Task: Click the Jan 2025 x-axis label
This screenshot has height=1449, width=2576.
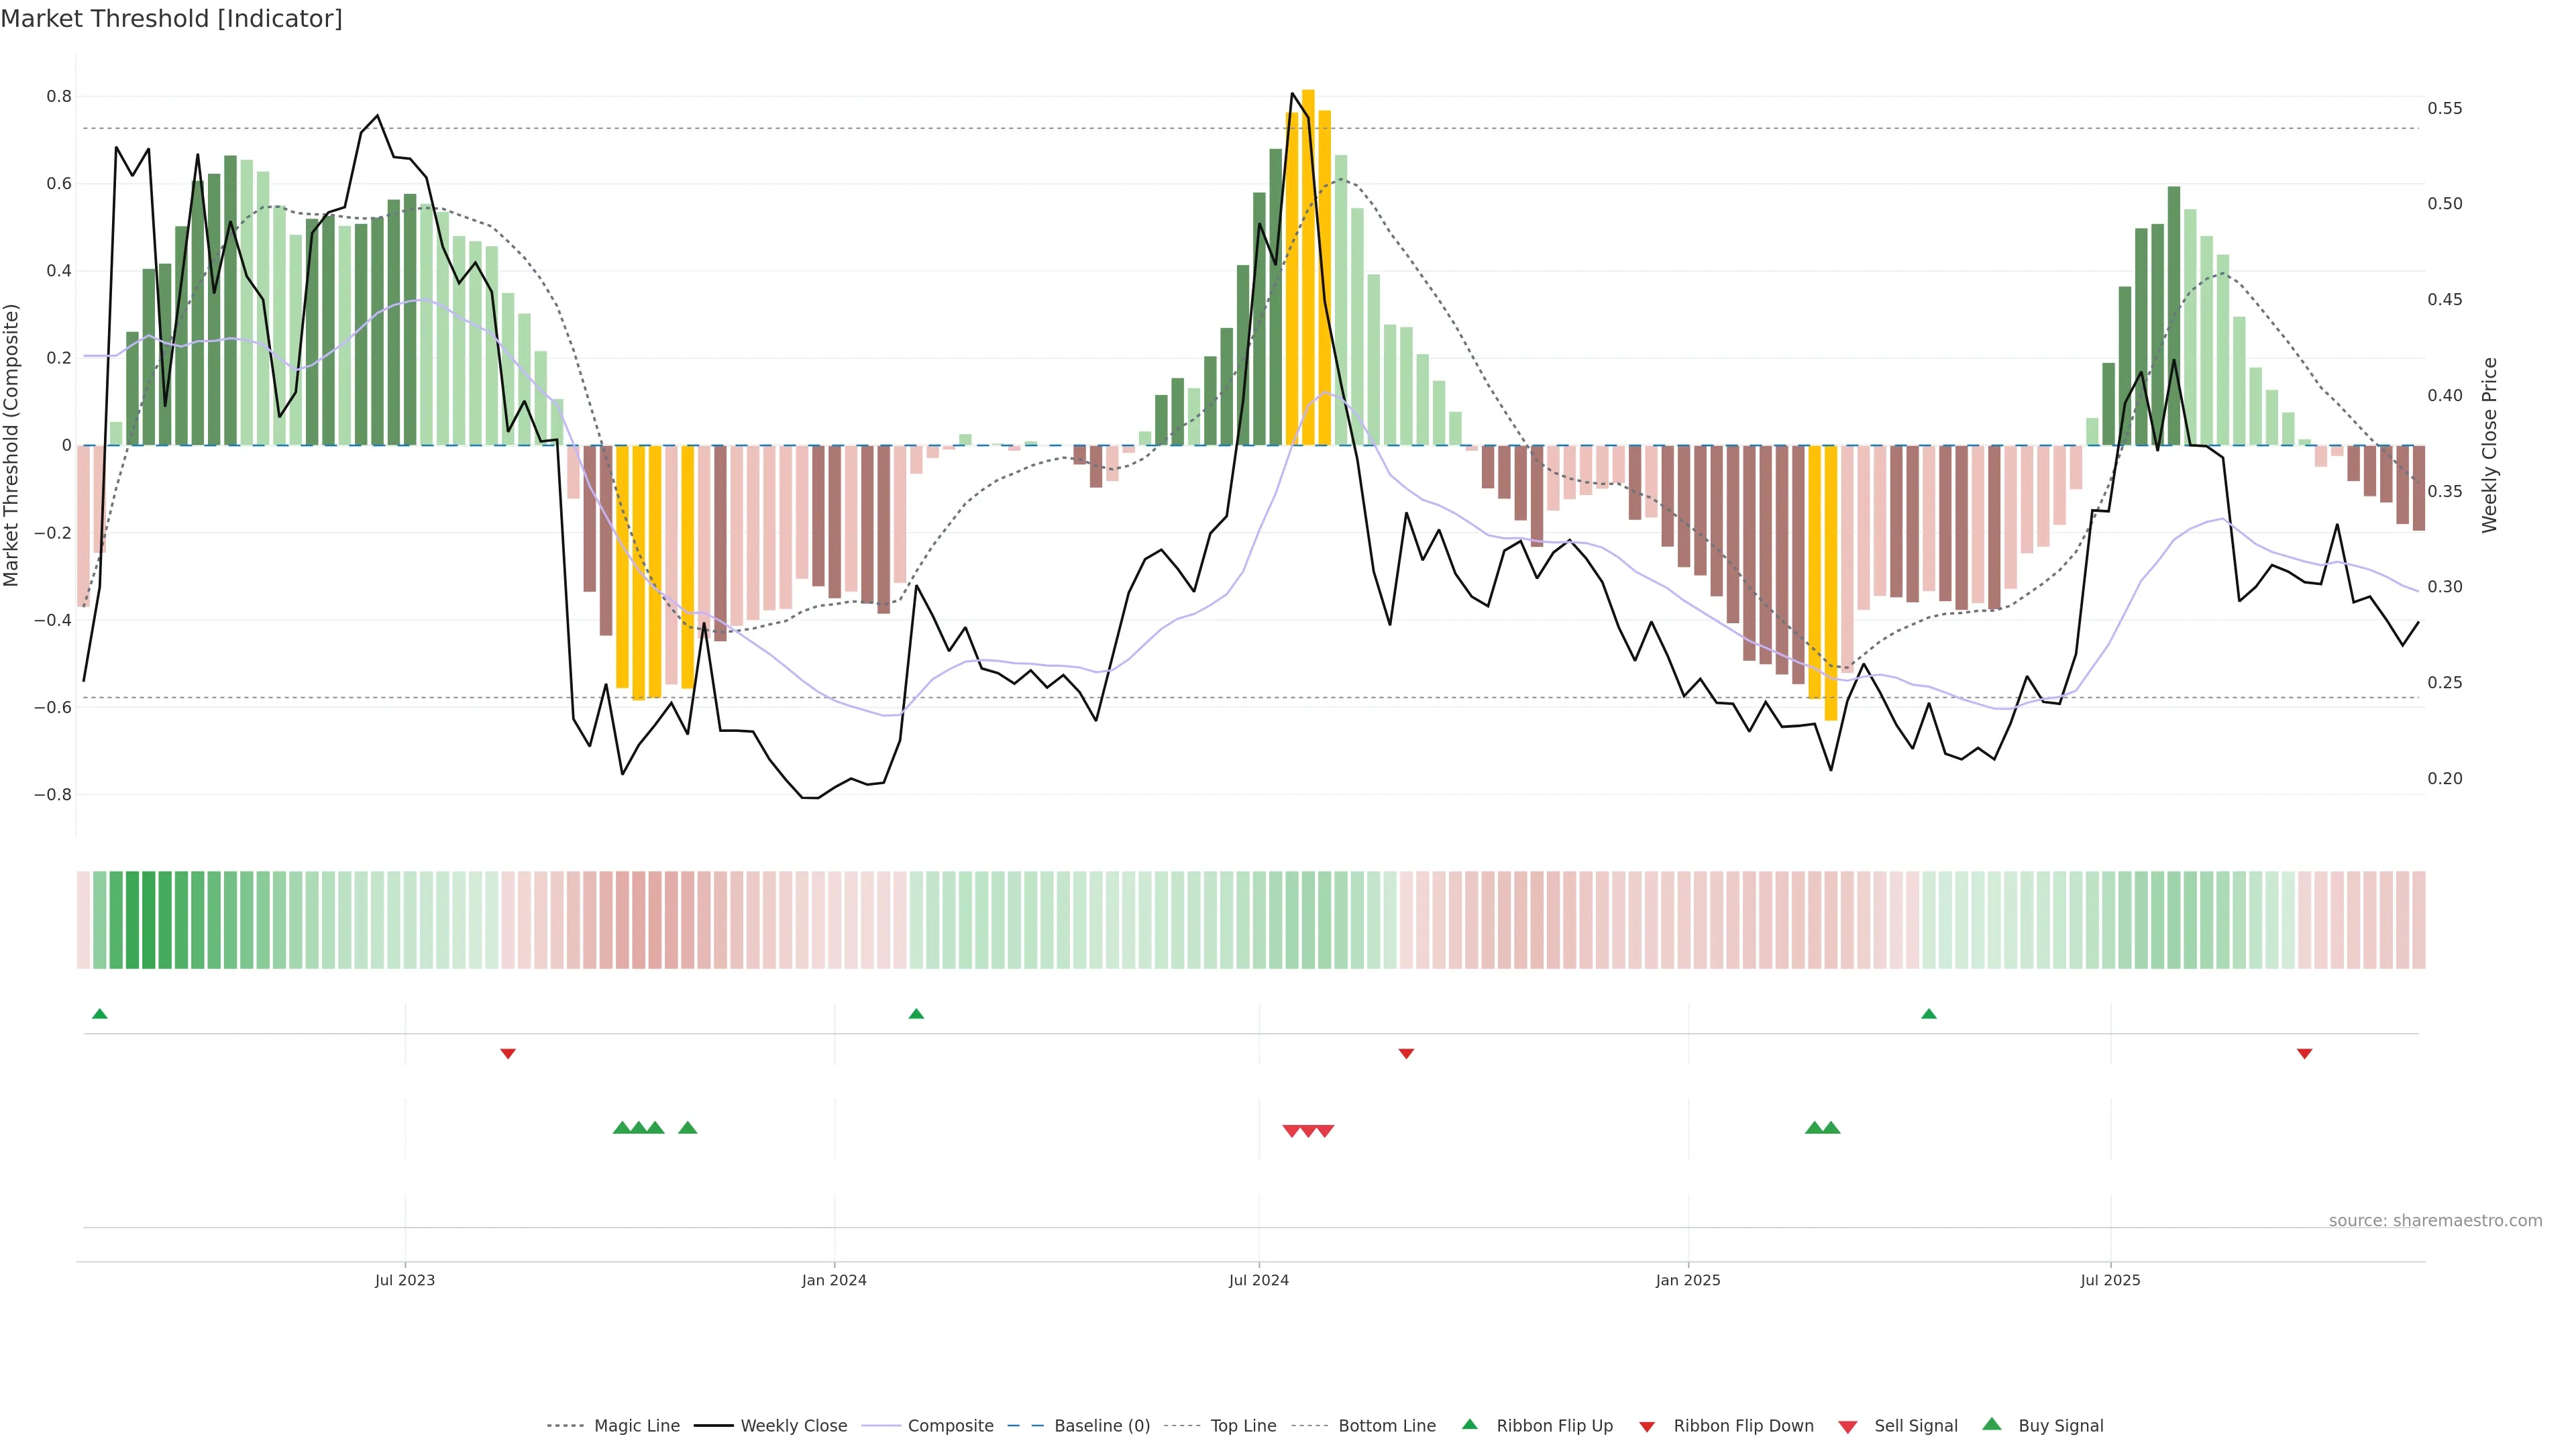Action: [x=1688, y=1280]
